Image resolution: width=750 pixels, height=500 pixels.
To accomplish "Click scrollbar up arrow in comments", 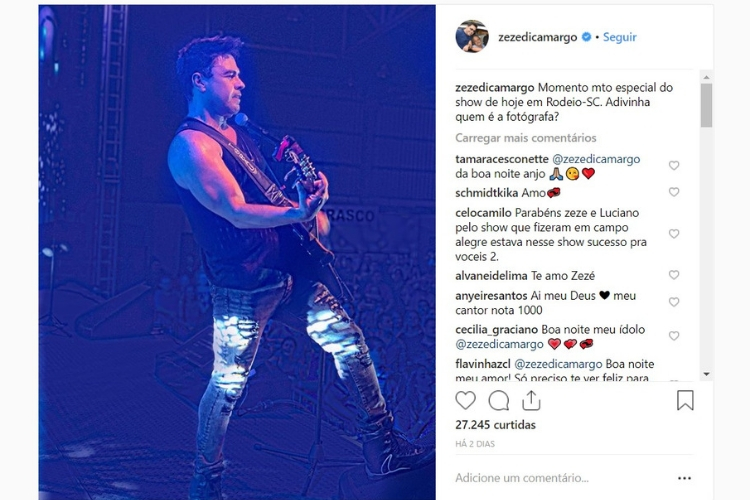I will (x=706, y=77).
